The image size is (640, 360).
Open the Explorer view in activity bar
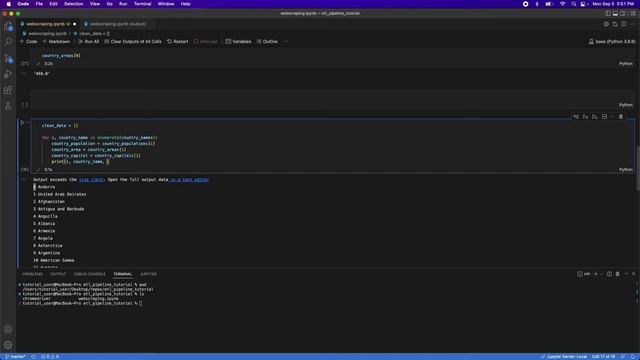coord(8,27)
